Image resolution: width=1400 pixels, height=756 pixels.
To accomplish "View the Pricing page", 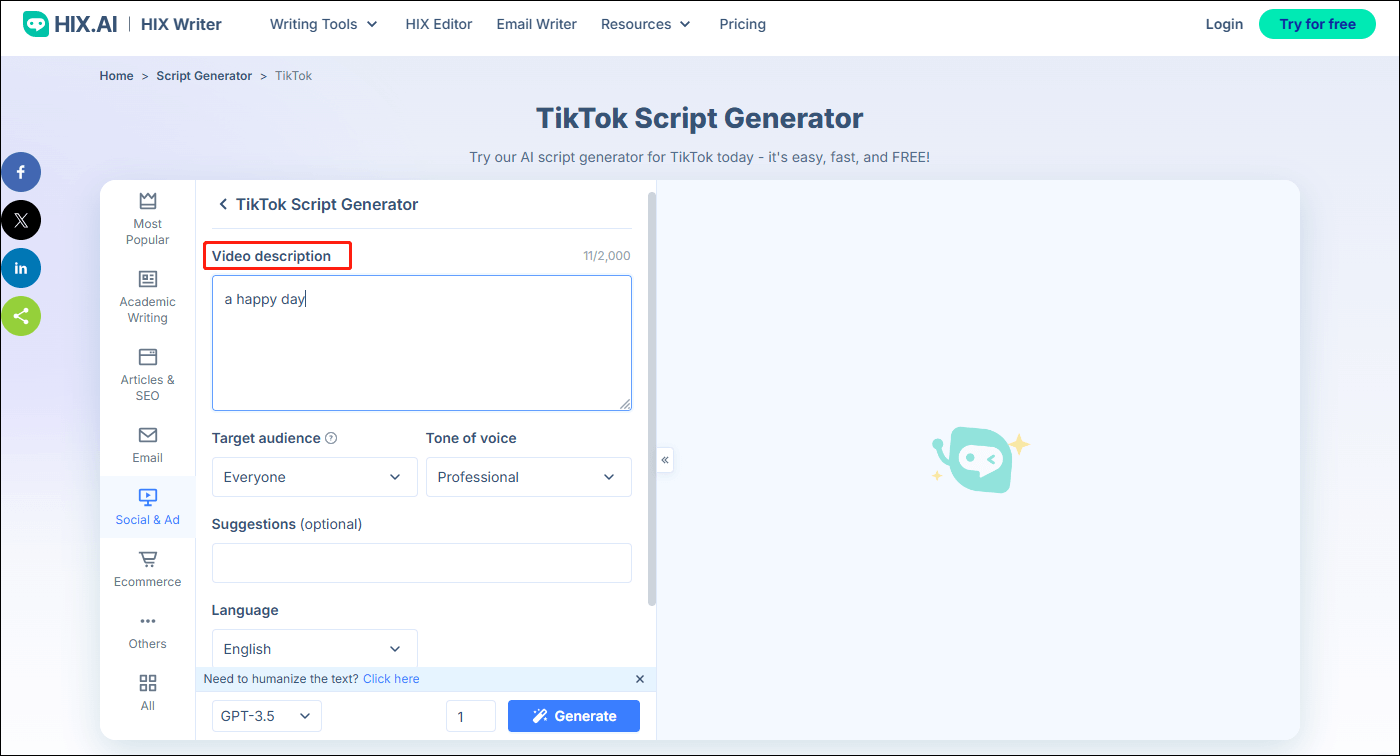I will [743, 24].
